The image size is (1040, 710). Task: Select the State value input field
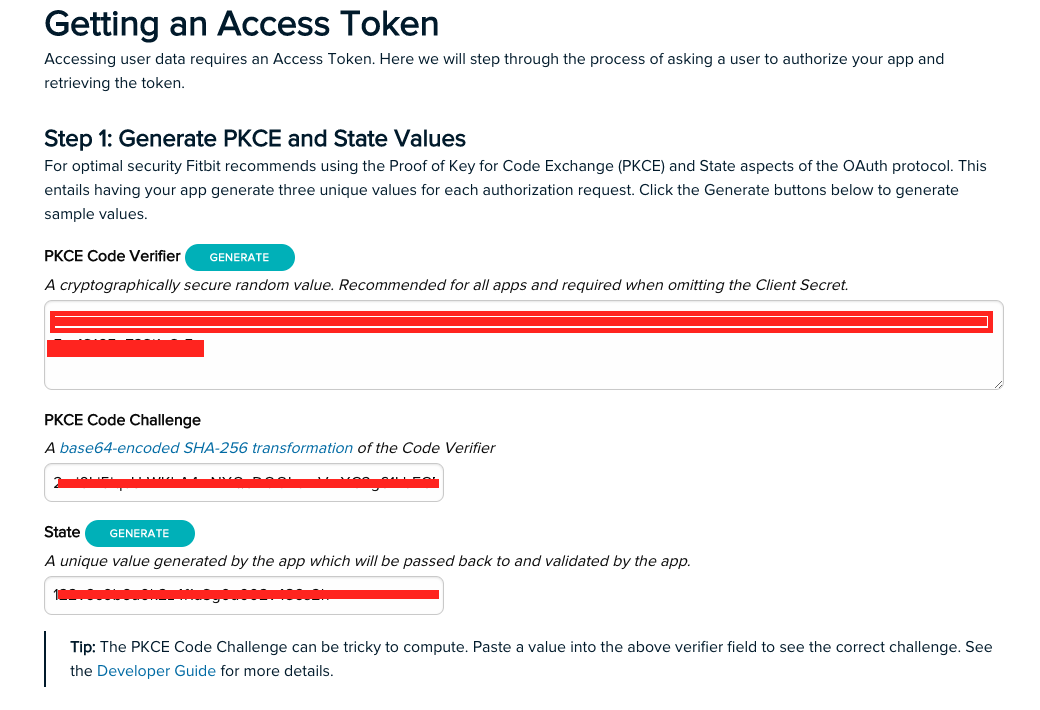tap(244, 595)
